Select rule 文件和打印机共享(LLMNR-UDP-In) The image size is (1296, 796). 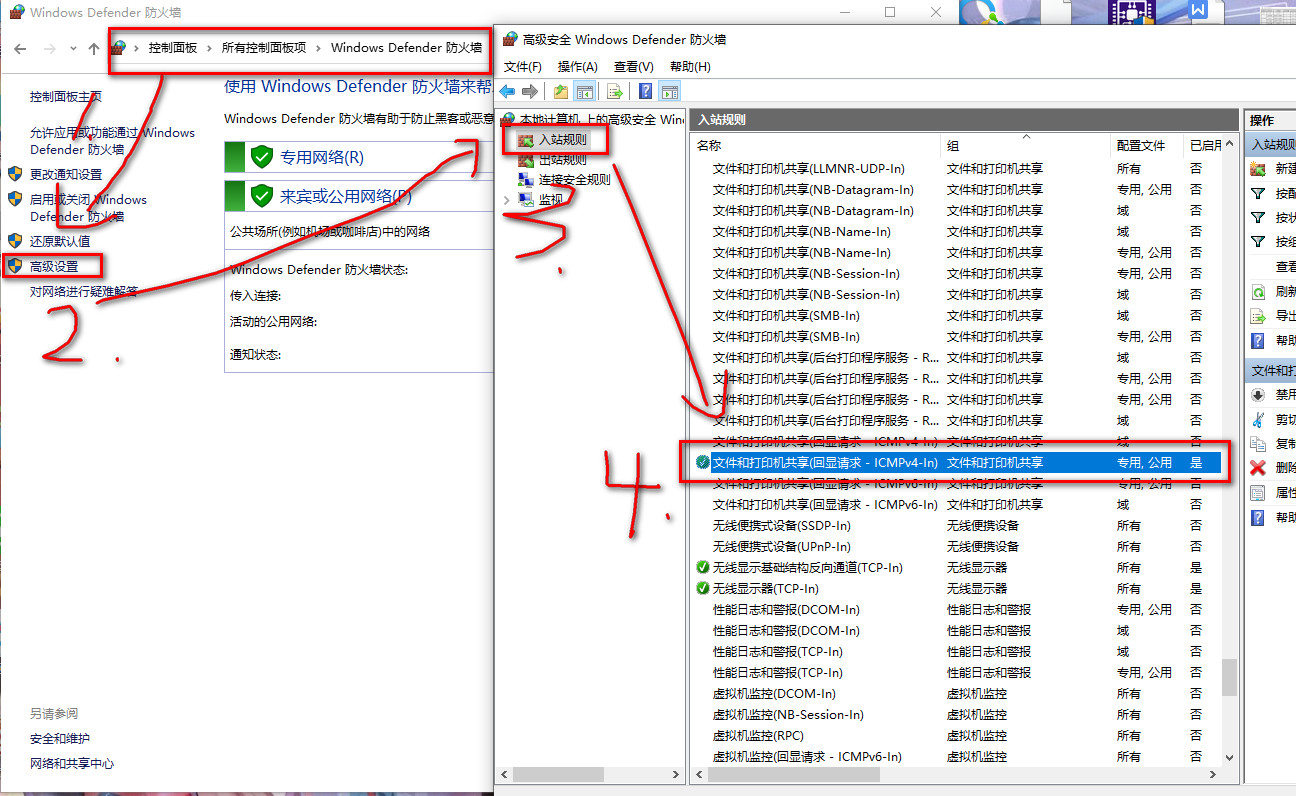coord(809,168)
